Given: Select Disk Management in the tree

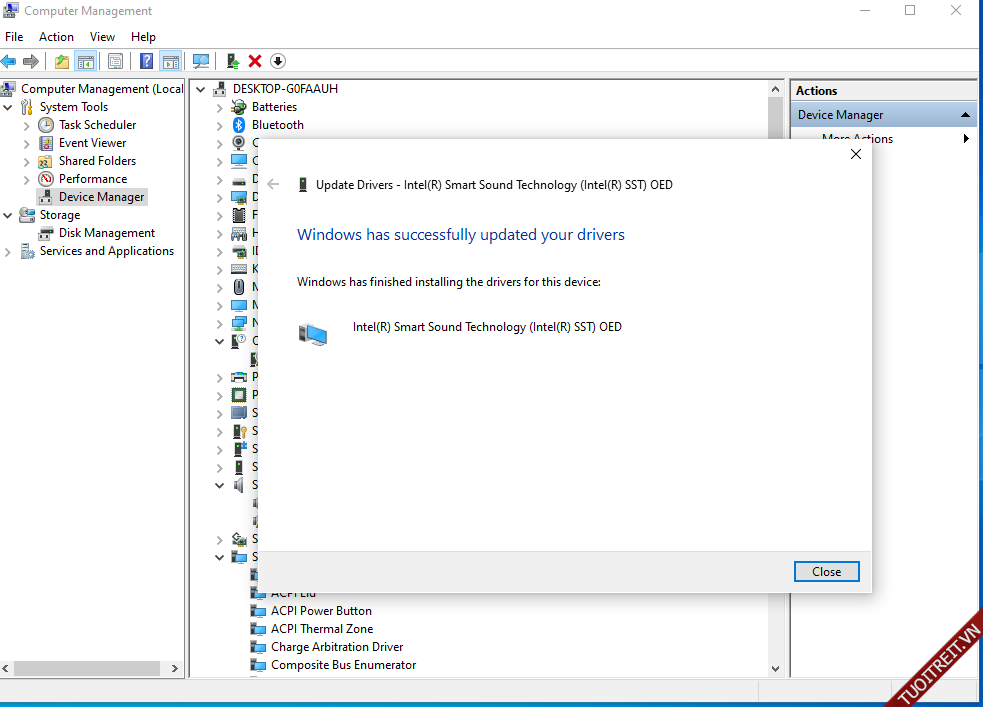Looking at the screenshot, I should coord(106,233).
